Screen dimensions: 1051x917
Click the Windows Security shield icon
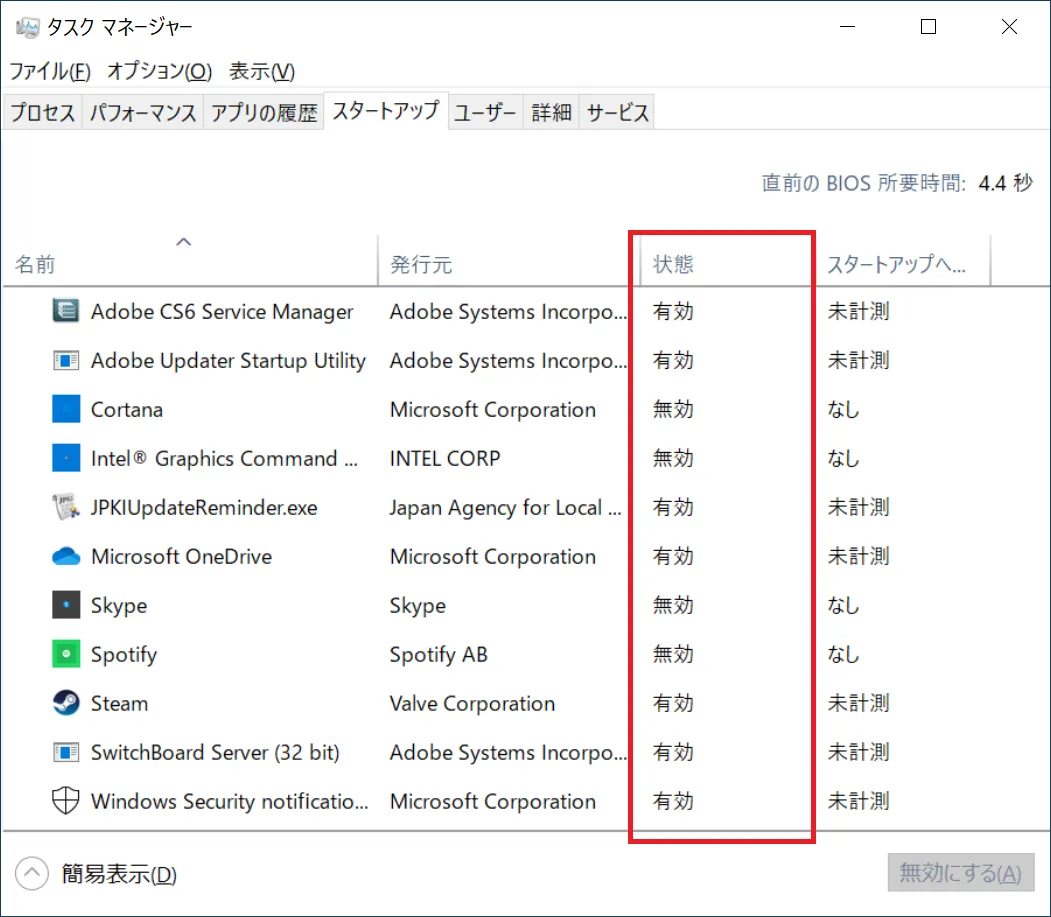66,801
